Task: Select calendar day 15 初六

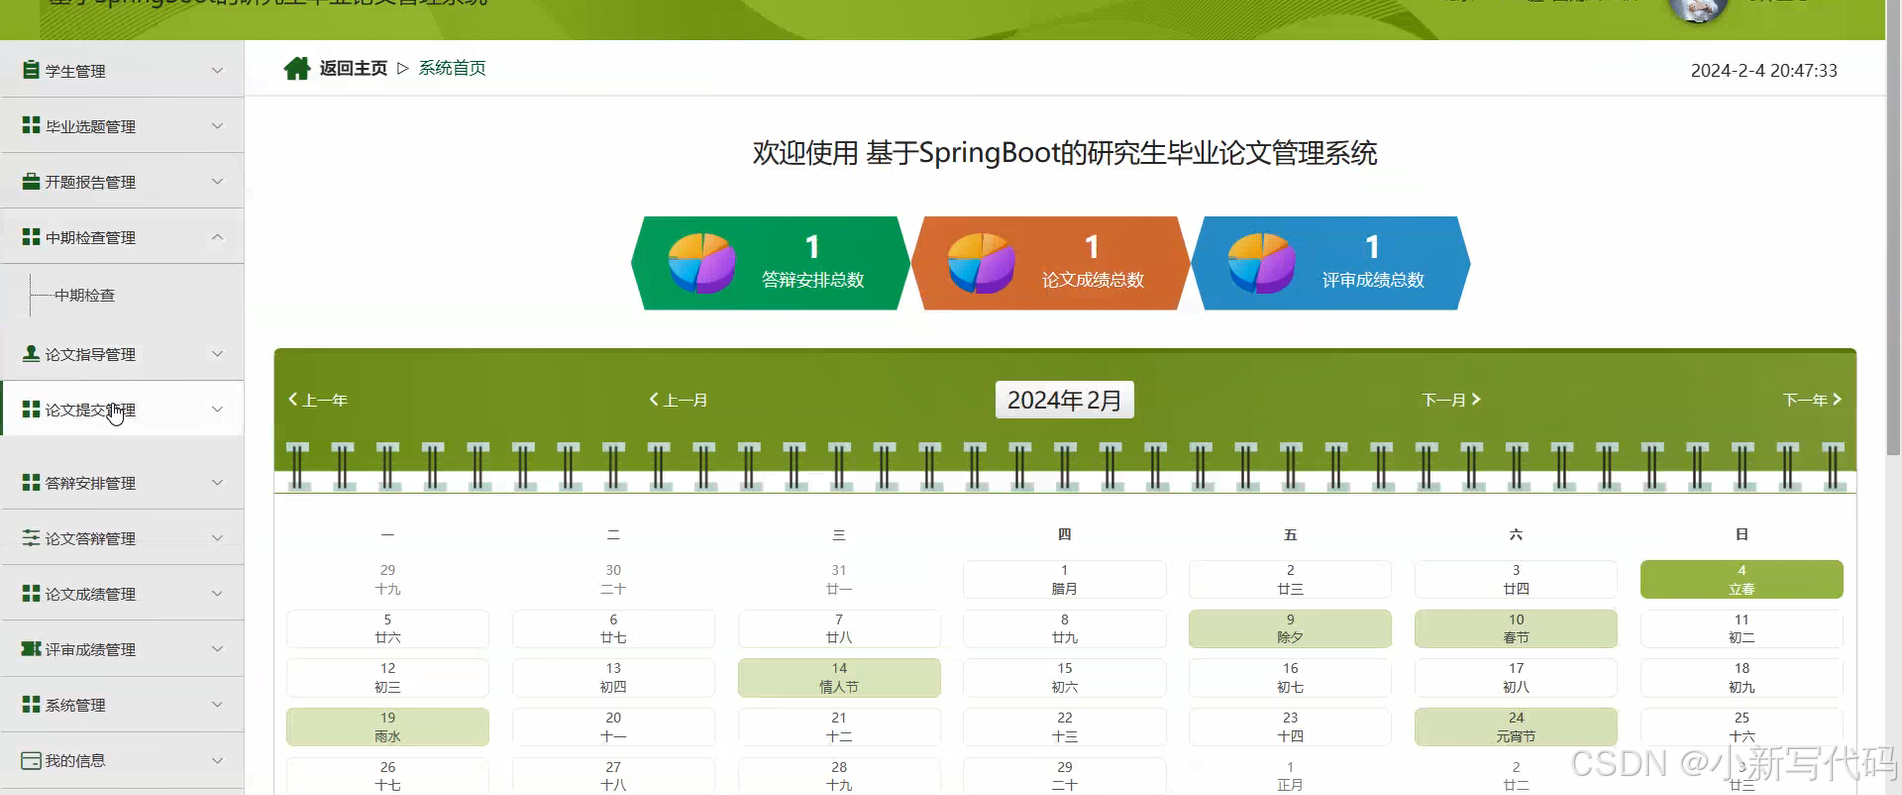Action: click(1064, 677)
